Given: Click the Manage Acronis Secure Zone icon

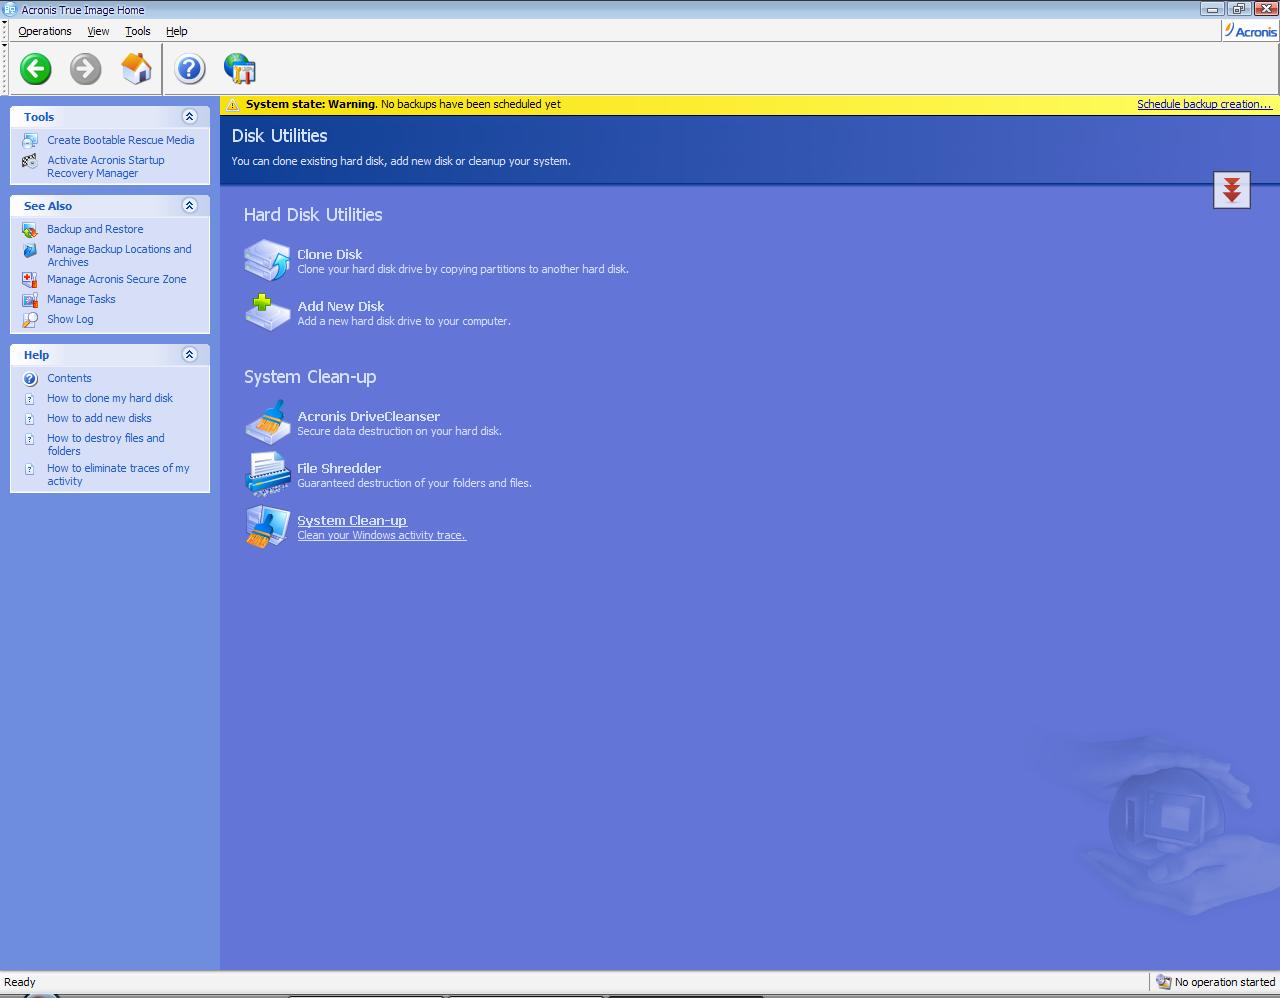Looking at the screenshot, I should tap(30, 279).
